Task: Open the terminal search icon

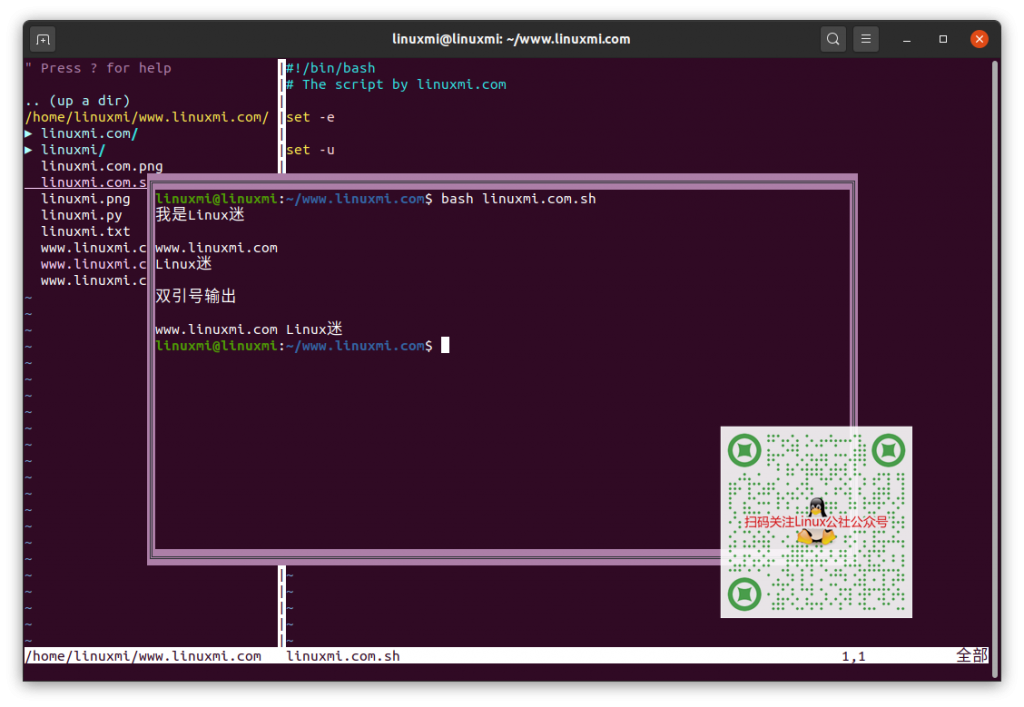Action: [x=833, y=39]
